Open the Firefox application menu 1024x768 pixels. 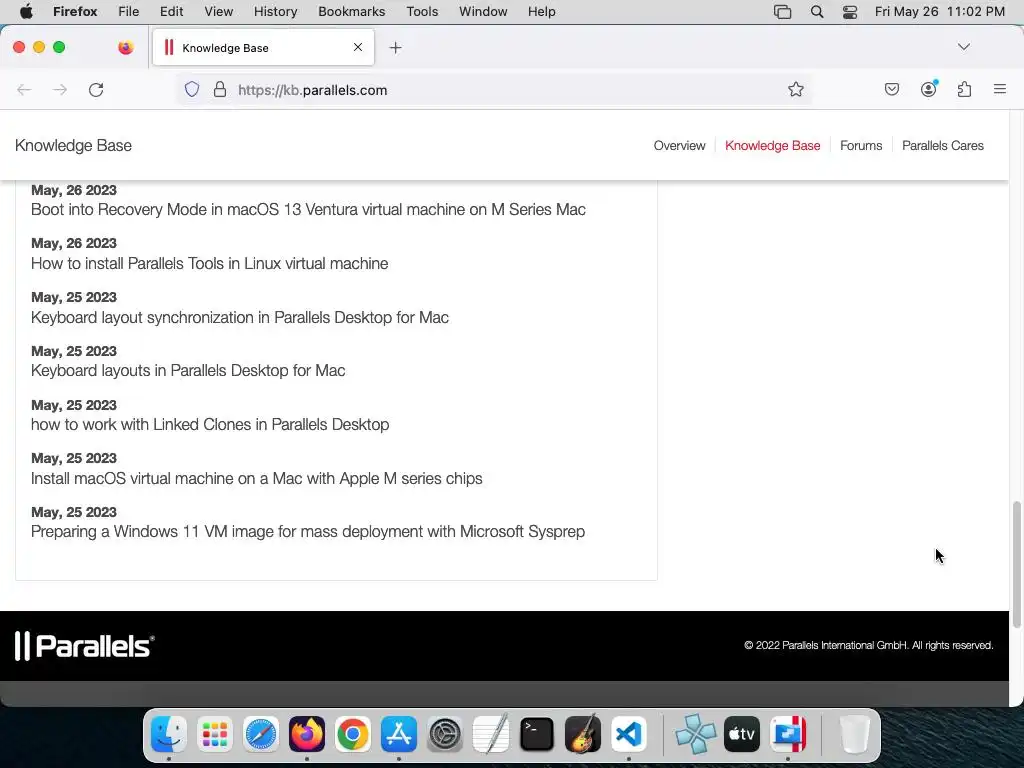coord(75,12)
